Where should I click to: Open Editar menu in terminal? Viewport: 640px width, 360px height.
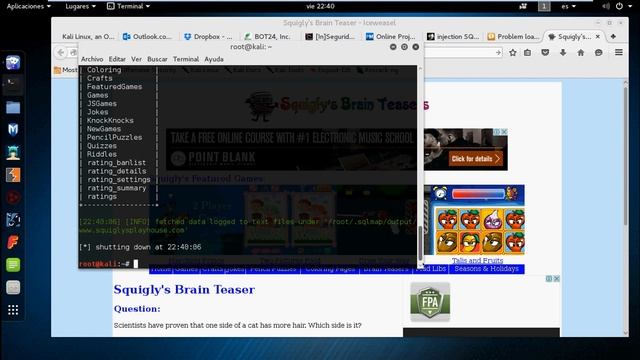[x=117, y=59]
